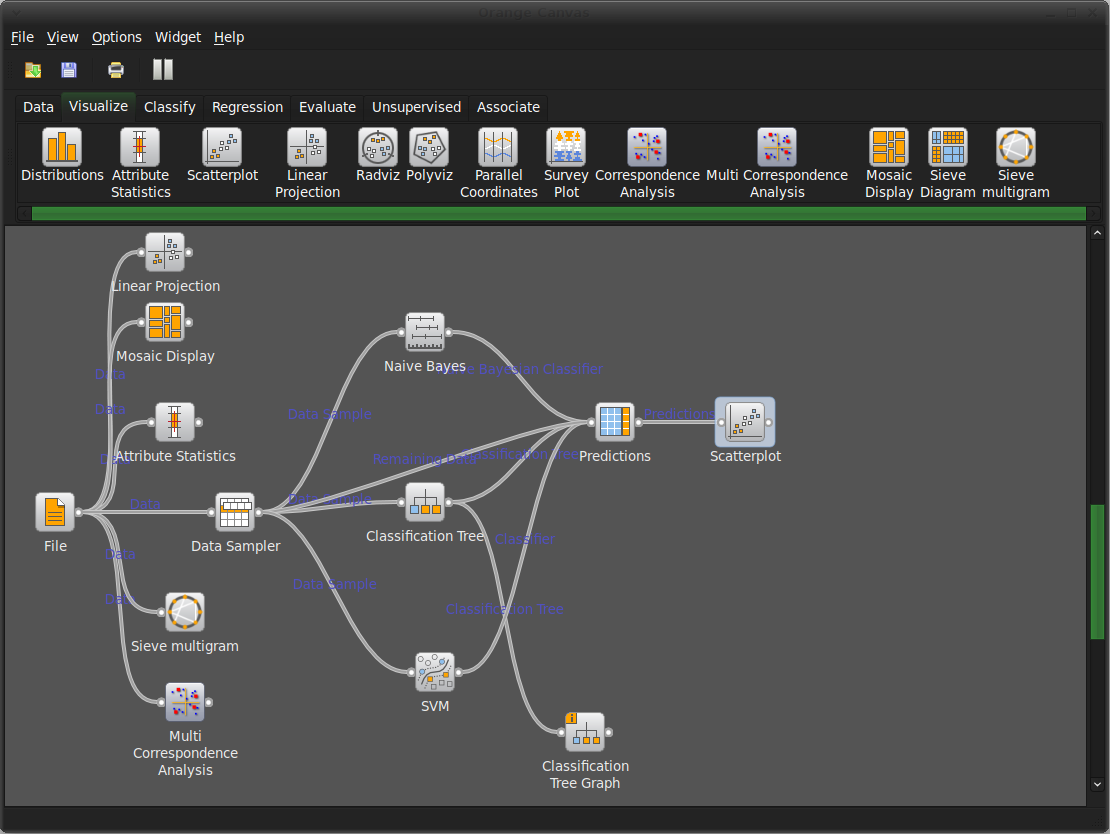The width and height of the screenshot is (1110, 834).
Task: Click the green horizontal toolbox scrollbar
Action: [x=558, y=213]
